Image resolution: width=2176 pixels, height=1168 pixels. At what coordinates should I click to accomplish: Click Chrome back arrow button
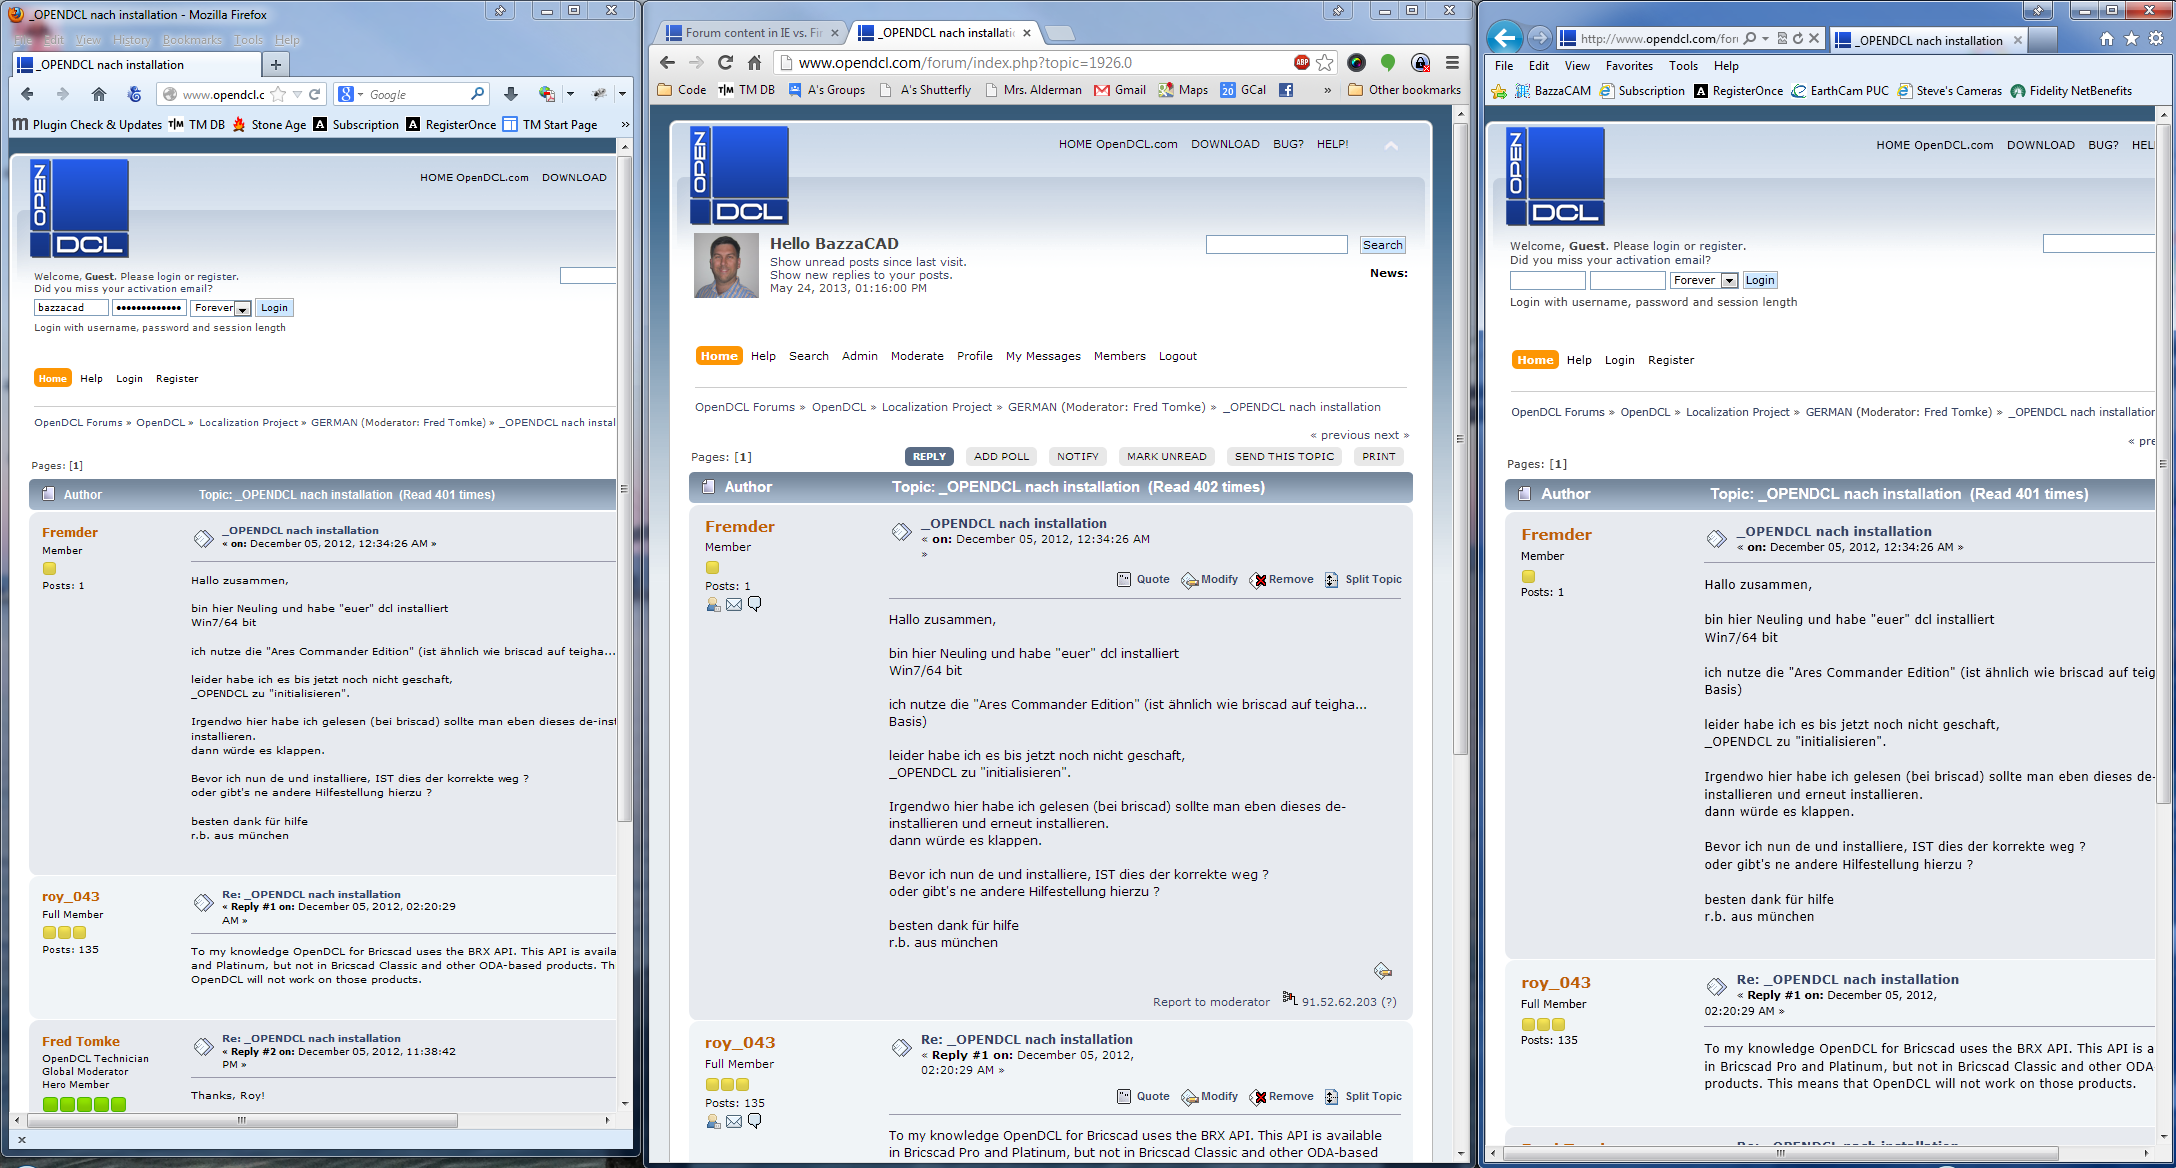(668, 63)
